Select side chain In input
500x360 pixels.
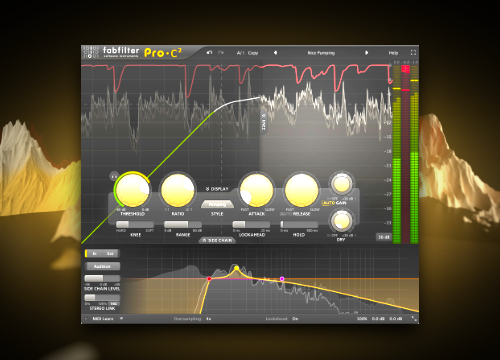tap(94, 254)
